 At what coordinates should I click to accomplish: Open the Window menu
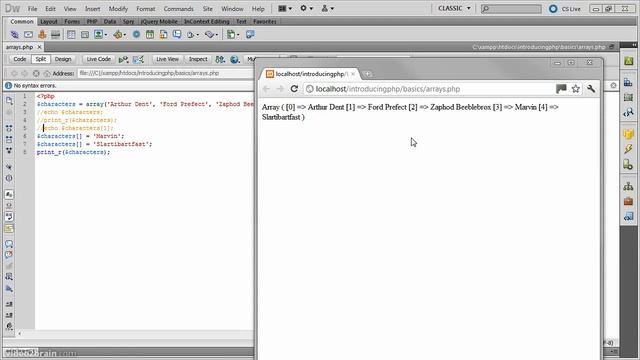232,9
